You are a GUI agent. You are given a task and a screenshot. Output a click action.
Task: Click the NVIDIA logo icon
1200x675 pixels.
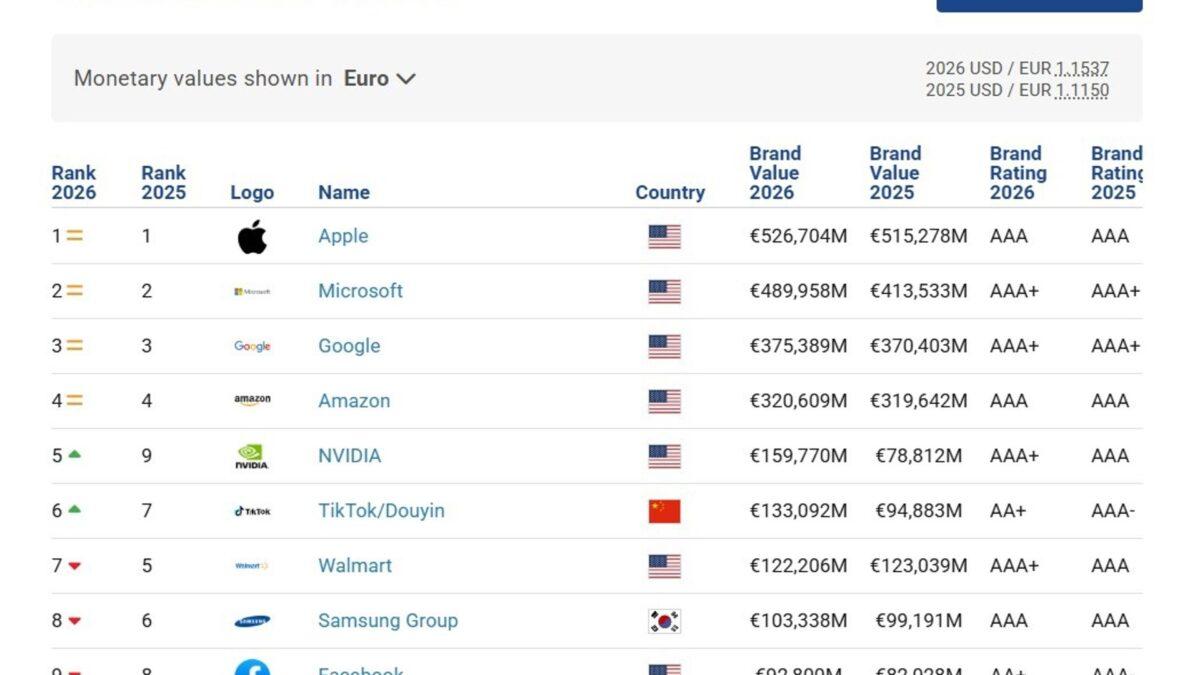(252, 455)
